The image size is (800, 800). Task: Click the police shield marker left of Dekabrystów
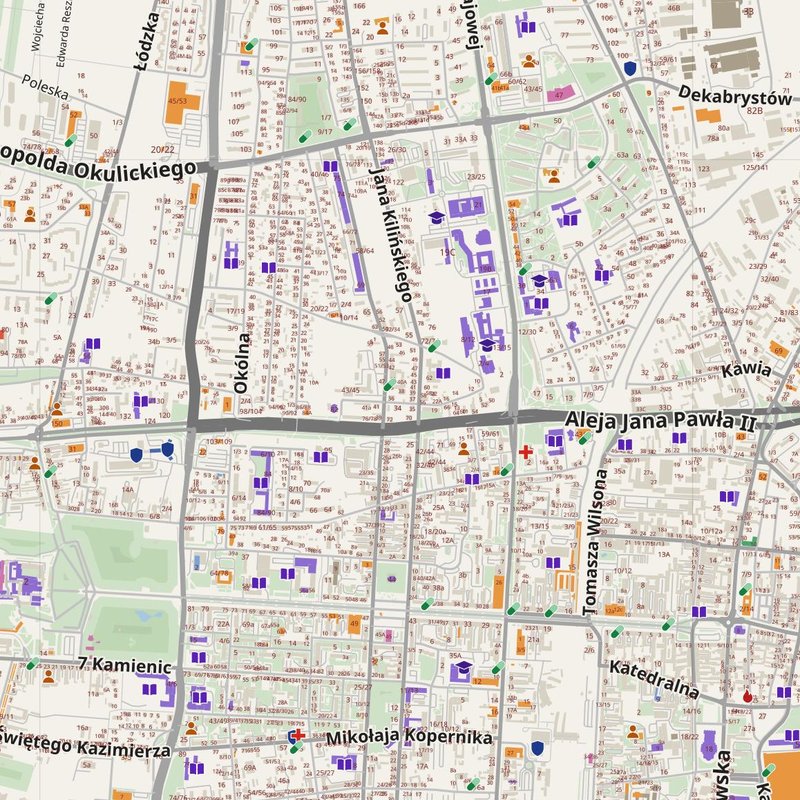tap(631, 68)
